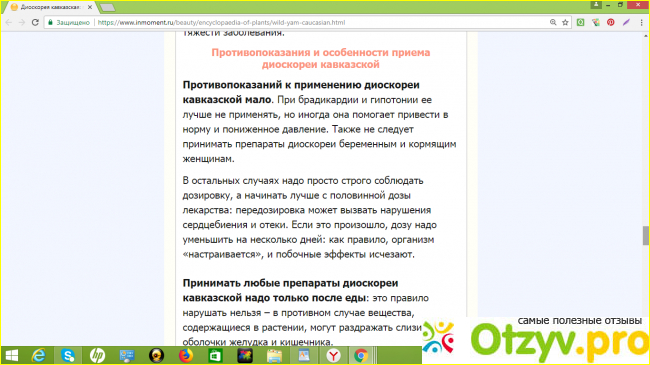650x365 pixels.
Task: Open Yandex browser from taskbar
Action: (x=333, y=355)
